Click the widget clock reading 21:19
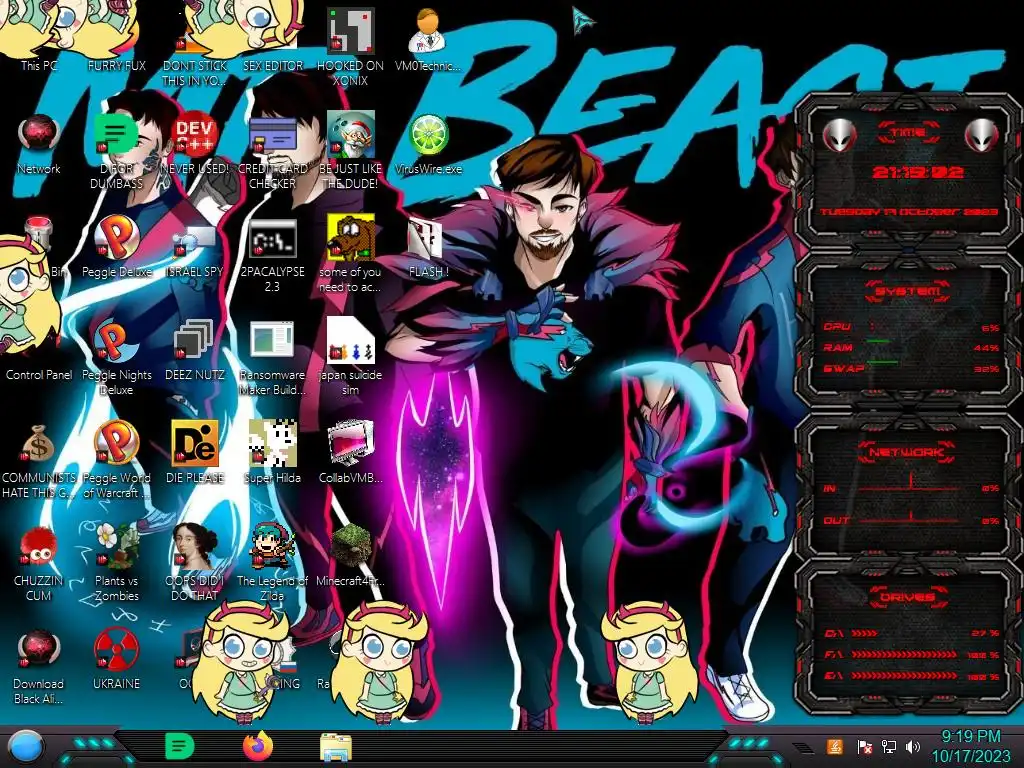The width and height of the screenshot is (1024, 768). click(918, 172)
